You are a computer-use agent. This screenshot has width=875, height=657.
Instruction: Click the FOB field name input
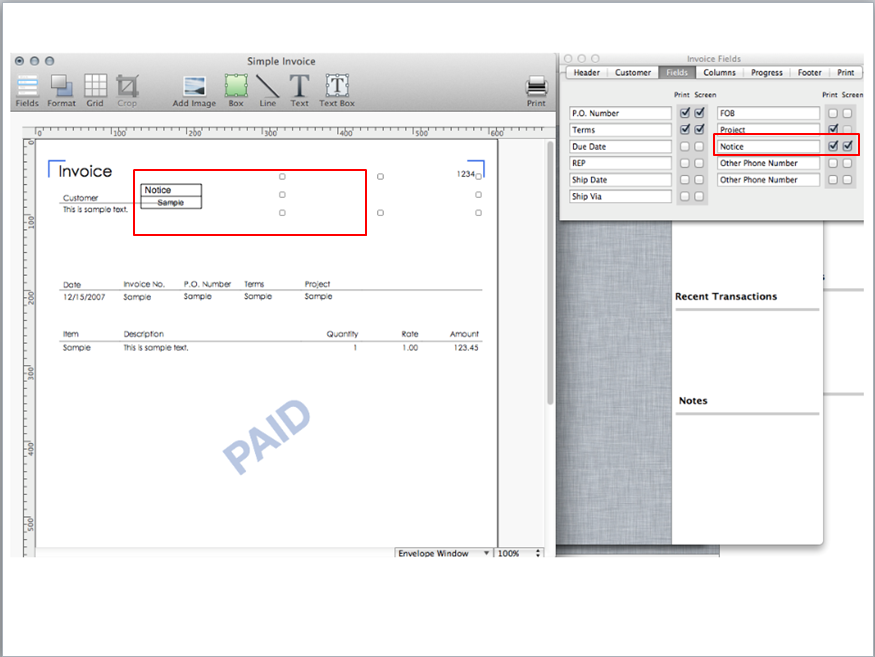coord(768,113)
